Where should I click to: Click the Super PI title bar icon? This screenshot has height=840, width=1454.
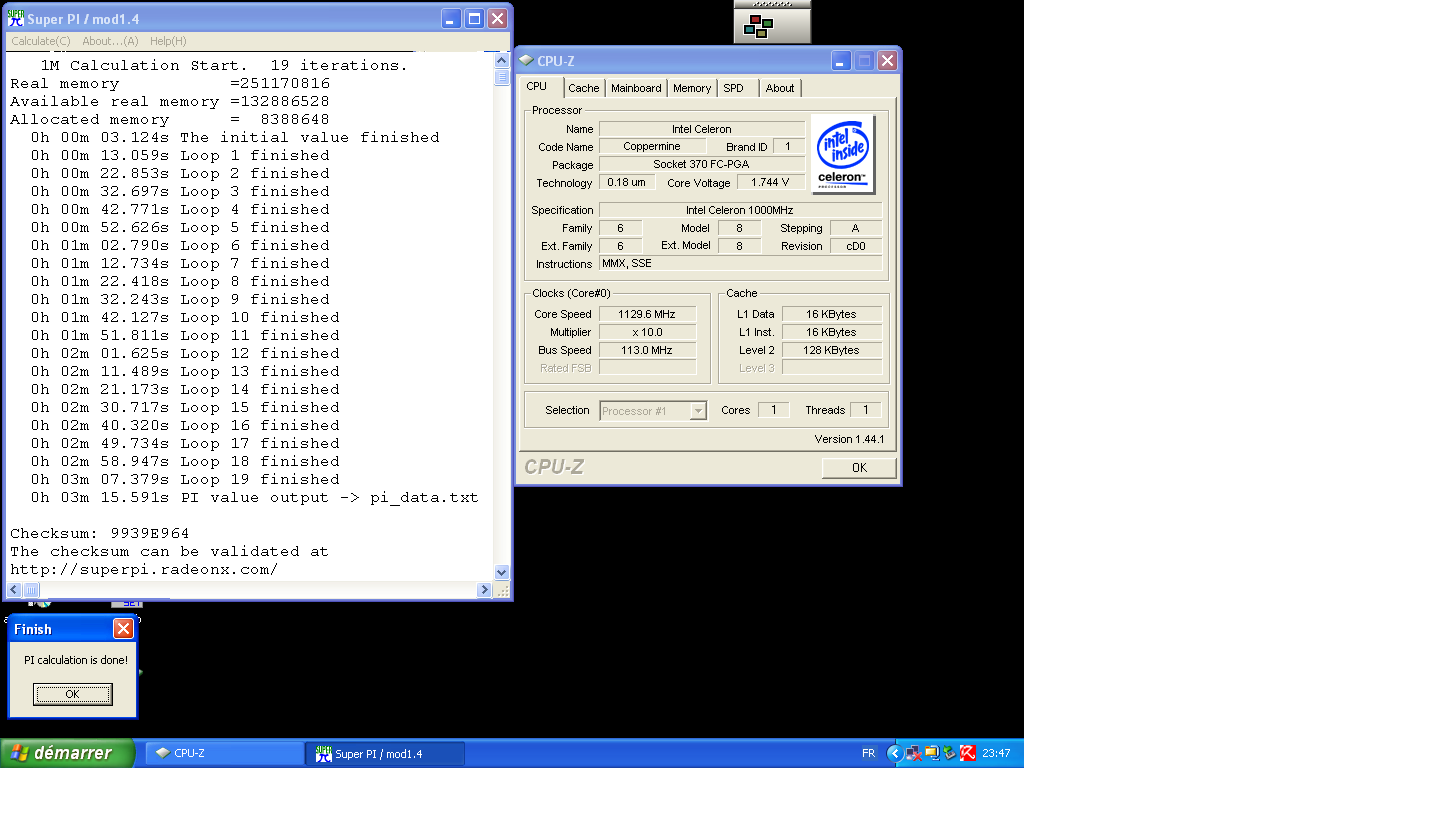[x=16, y=18]
